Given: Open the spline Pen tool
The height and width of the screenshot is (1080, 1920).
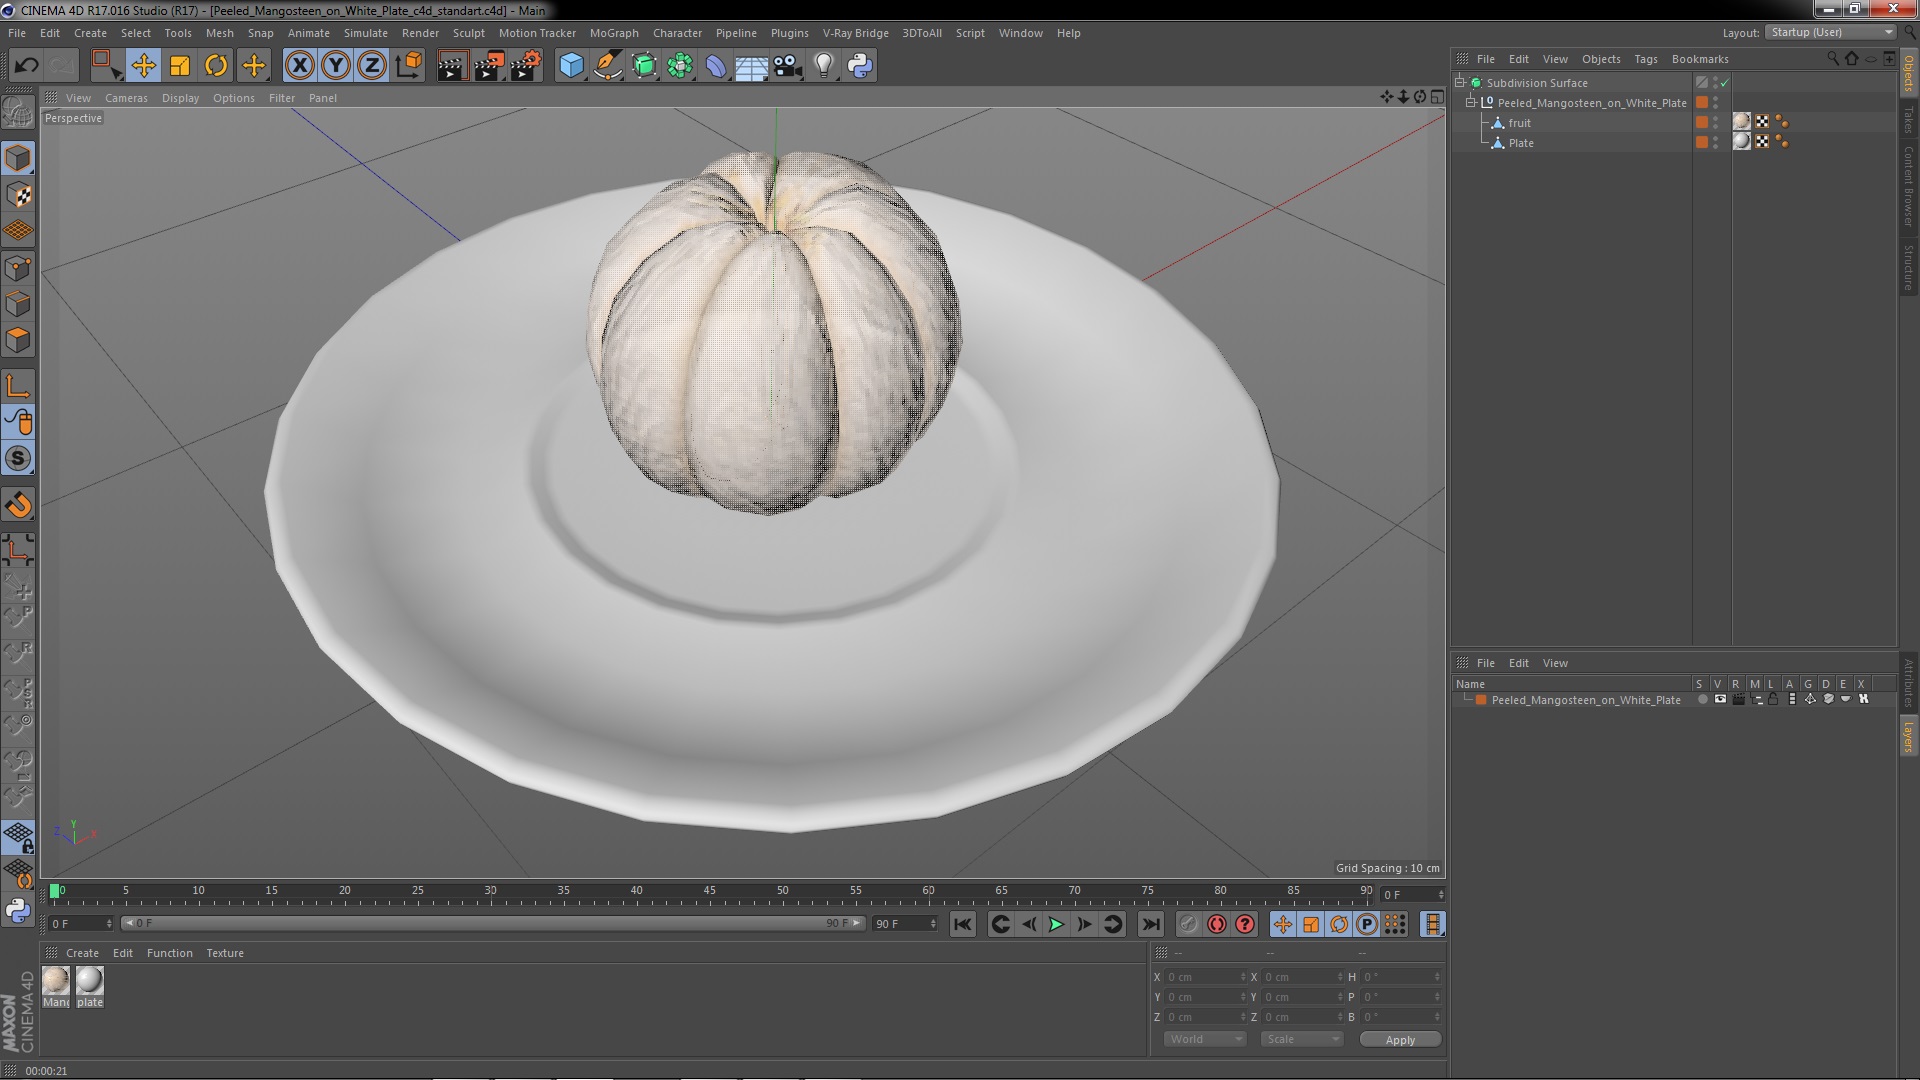Looking at the screenshot, I should (607, 66).
